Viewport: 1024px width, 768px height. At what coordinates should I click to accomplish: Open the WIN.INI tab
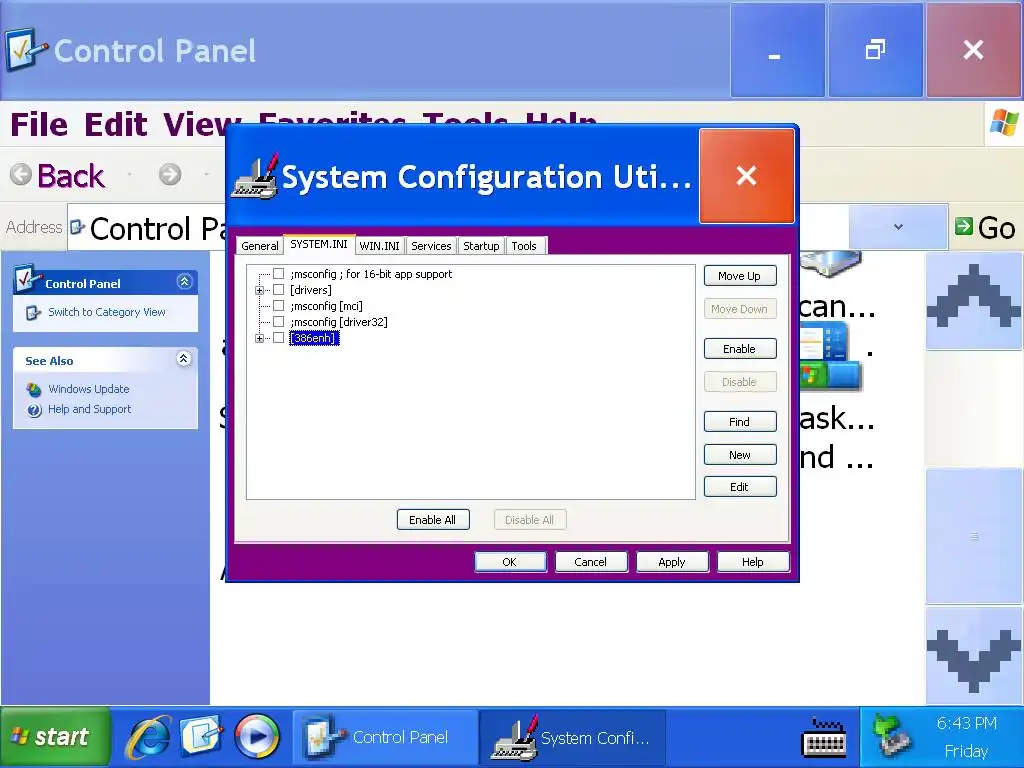[x=379, y=246]
